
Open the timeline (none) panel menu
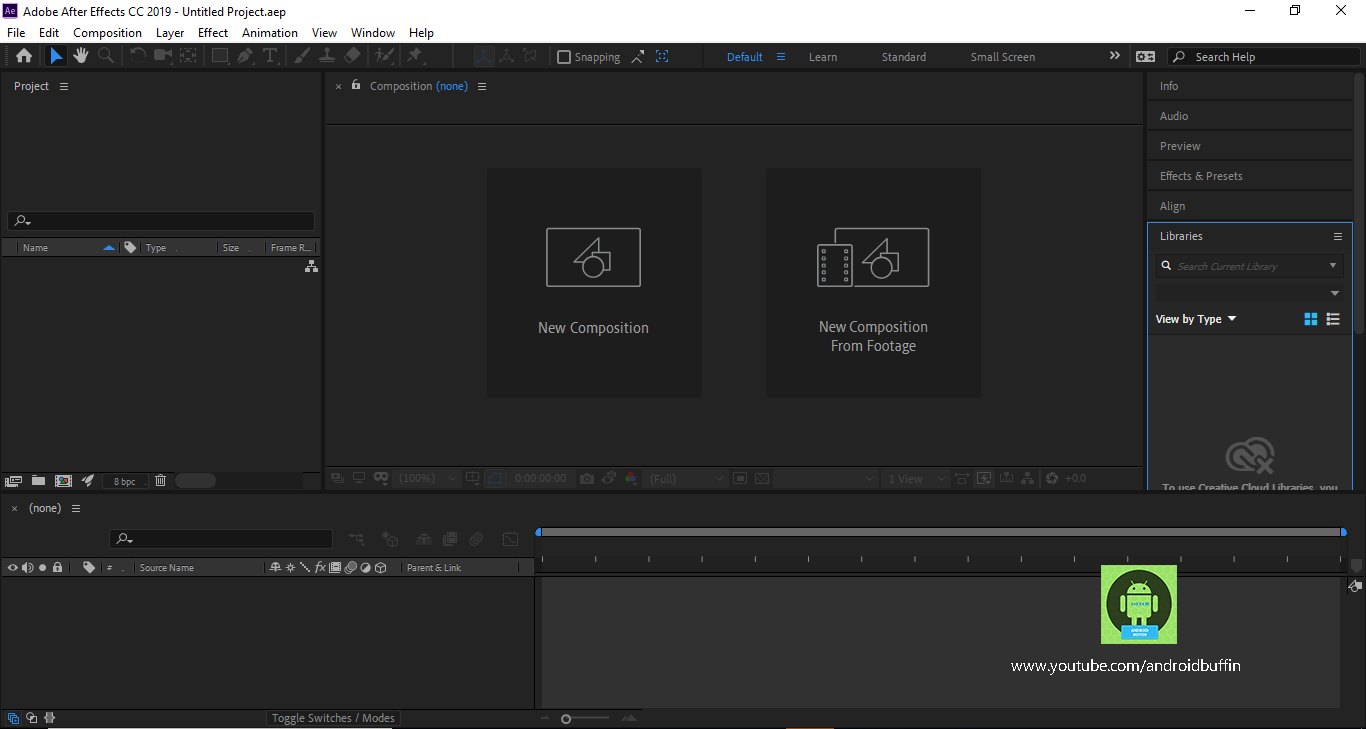click(x=75, y=508)
